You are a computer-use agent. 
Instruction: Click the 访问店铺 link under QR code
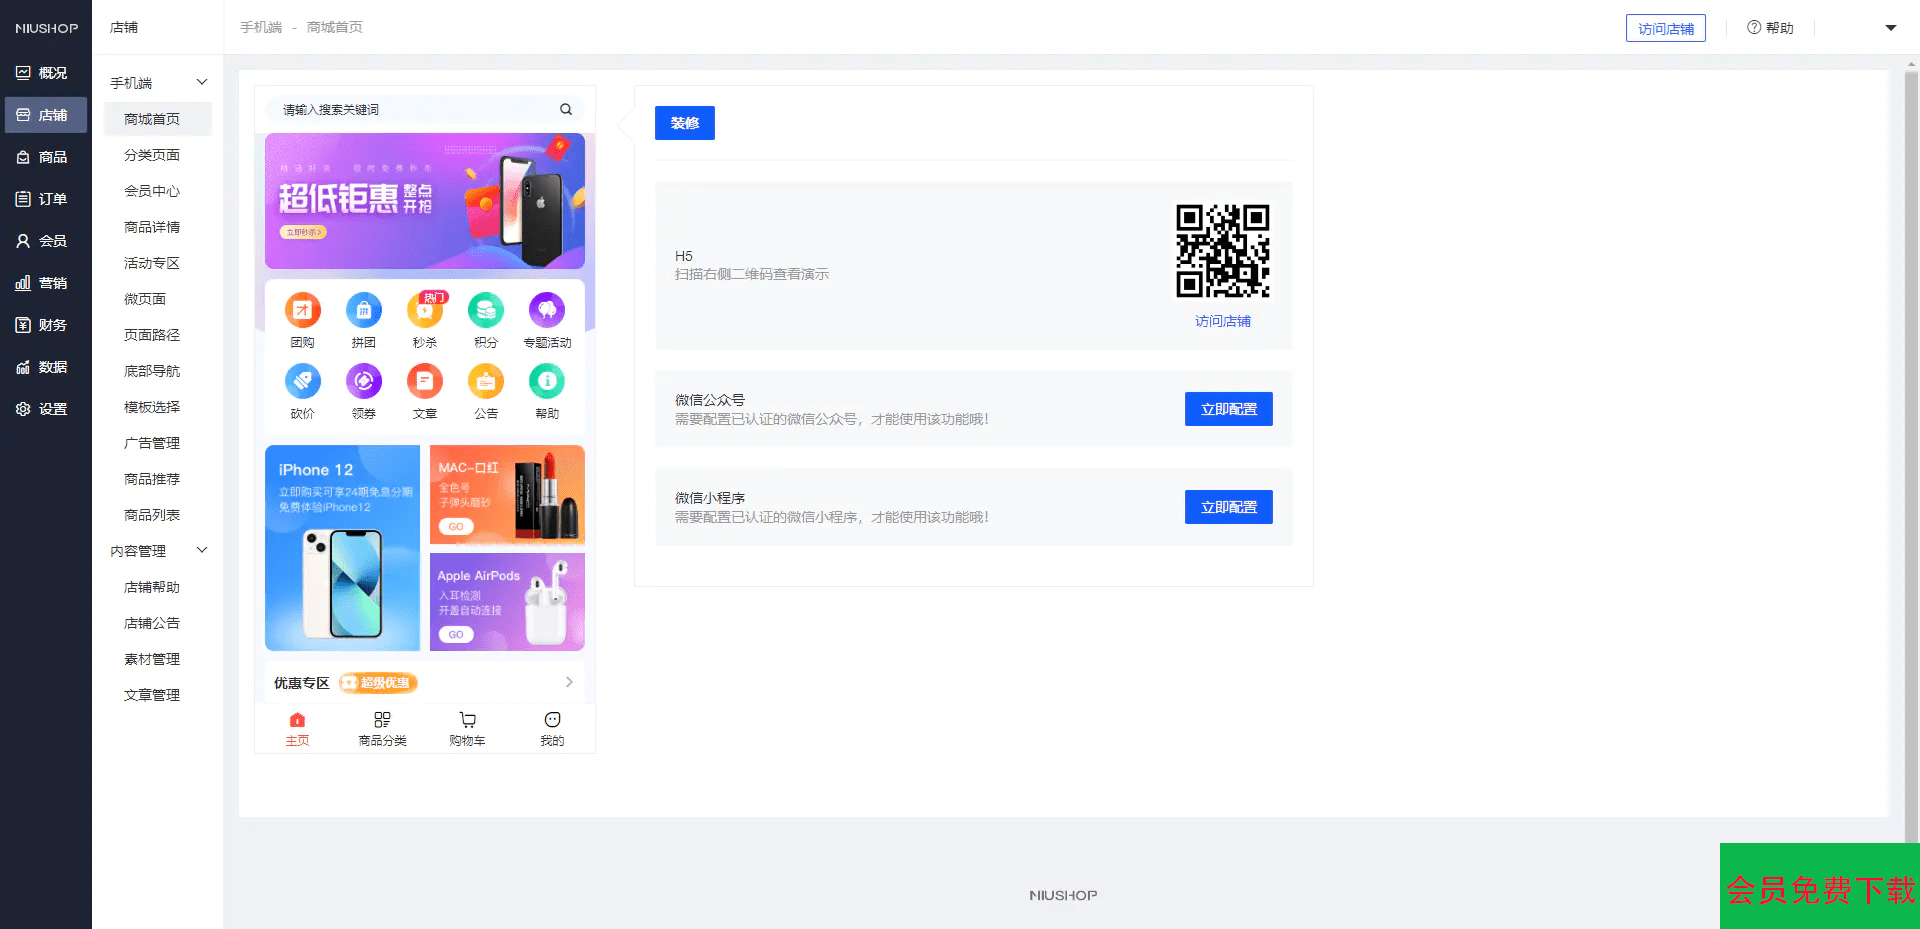(x=1222, y=321)
